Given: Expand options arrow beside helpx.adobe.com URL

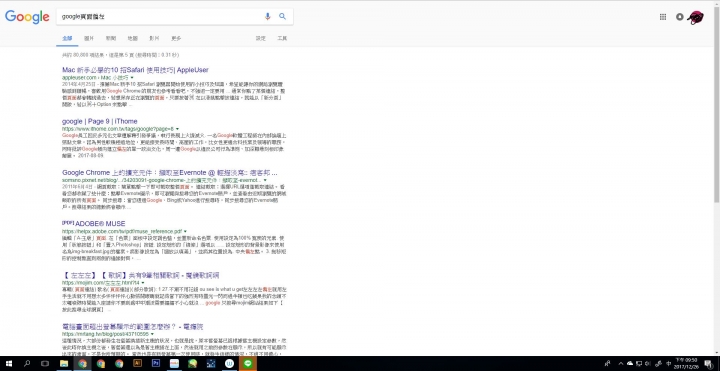Looking at the screenshot, I should tap(185, 231).
